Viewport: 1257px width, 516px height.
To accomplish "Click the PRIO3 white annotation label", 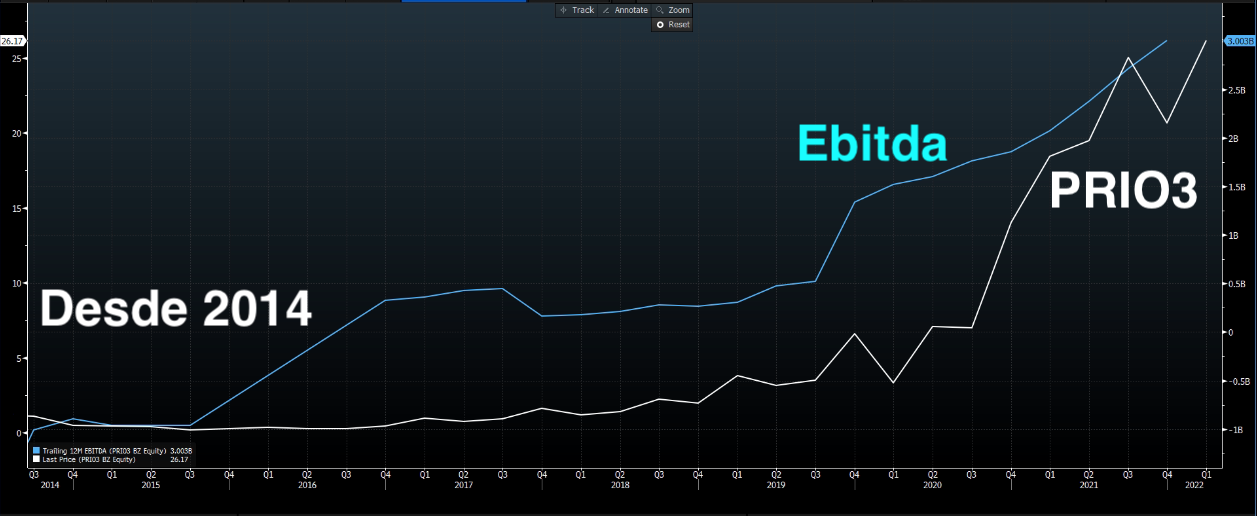I will tap(1123, 191).
